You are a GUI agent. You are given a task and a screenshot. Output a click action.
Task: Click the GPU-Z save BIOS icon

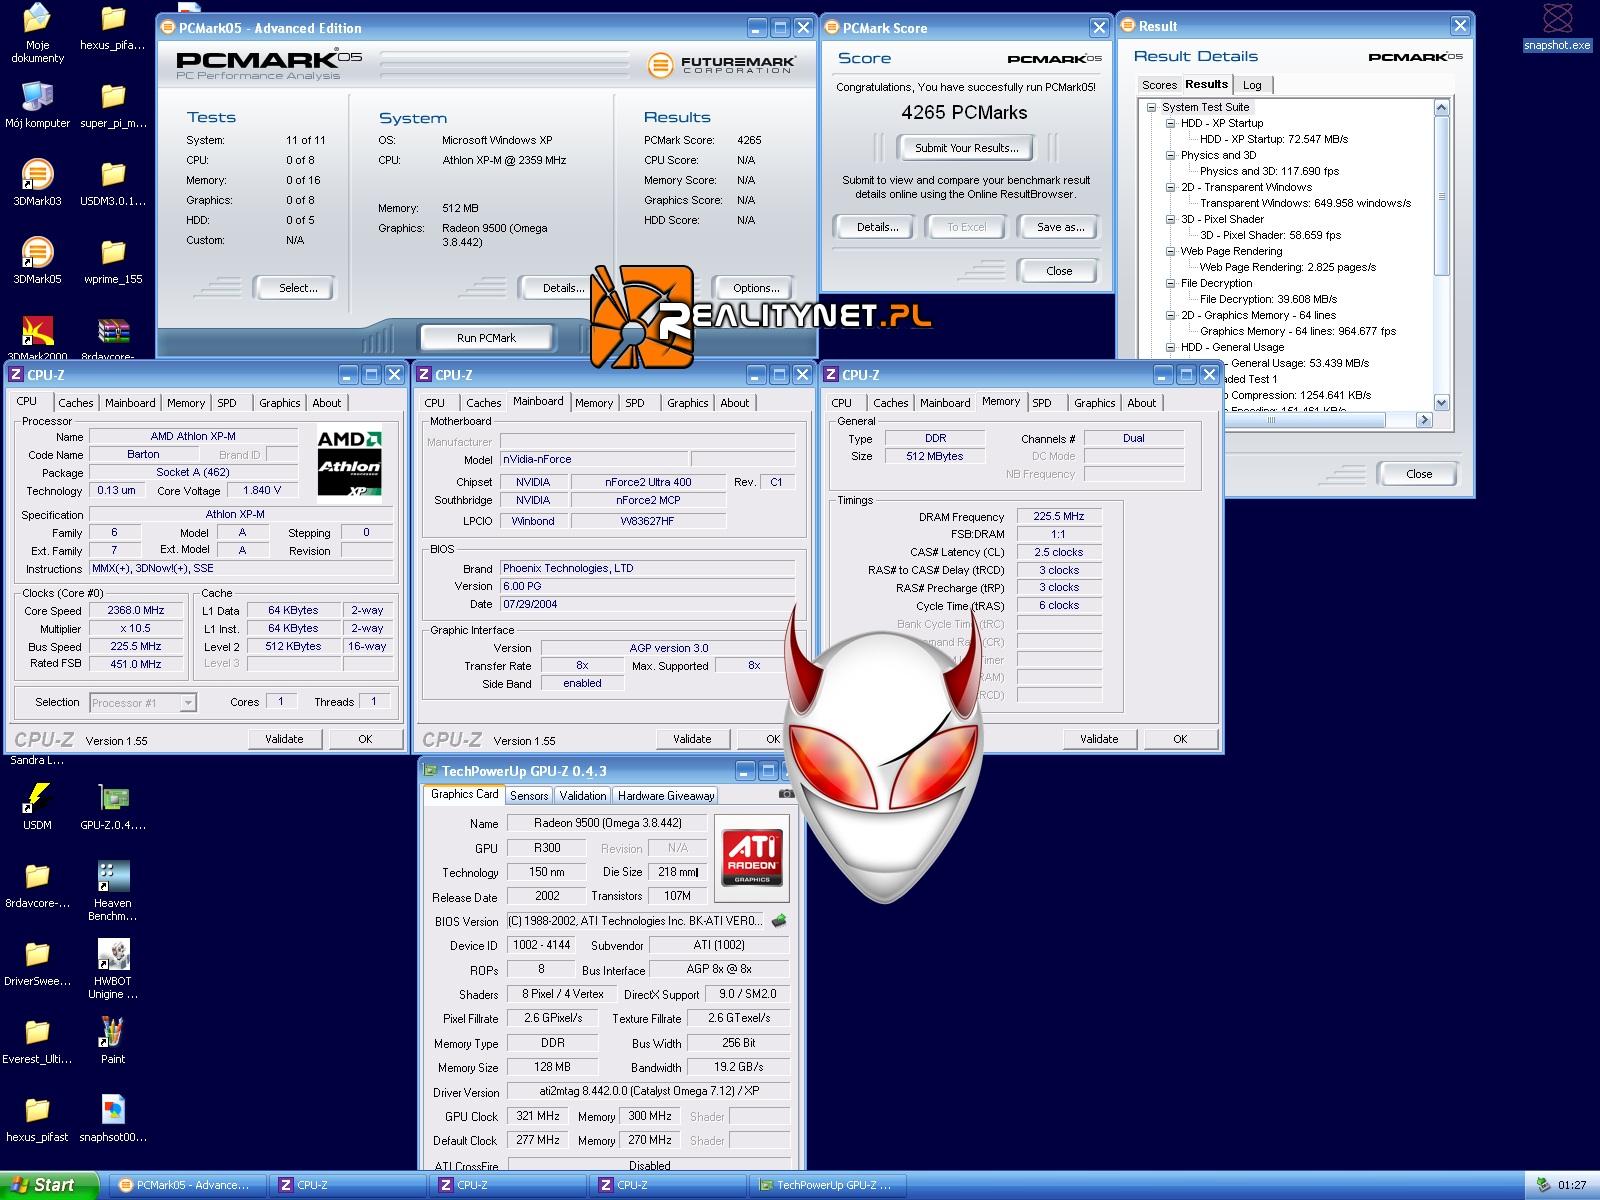[779, 920]
